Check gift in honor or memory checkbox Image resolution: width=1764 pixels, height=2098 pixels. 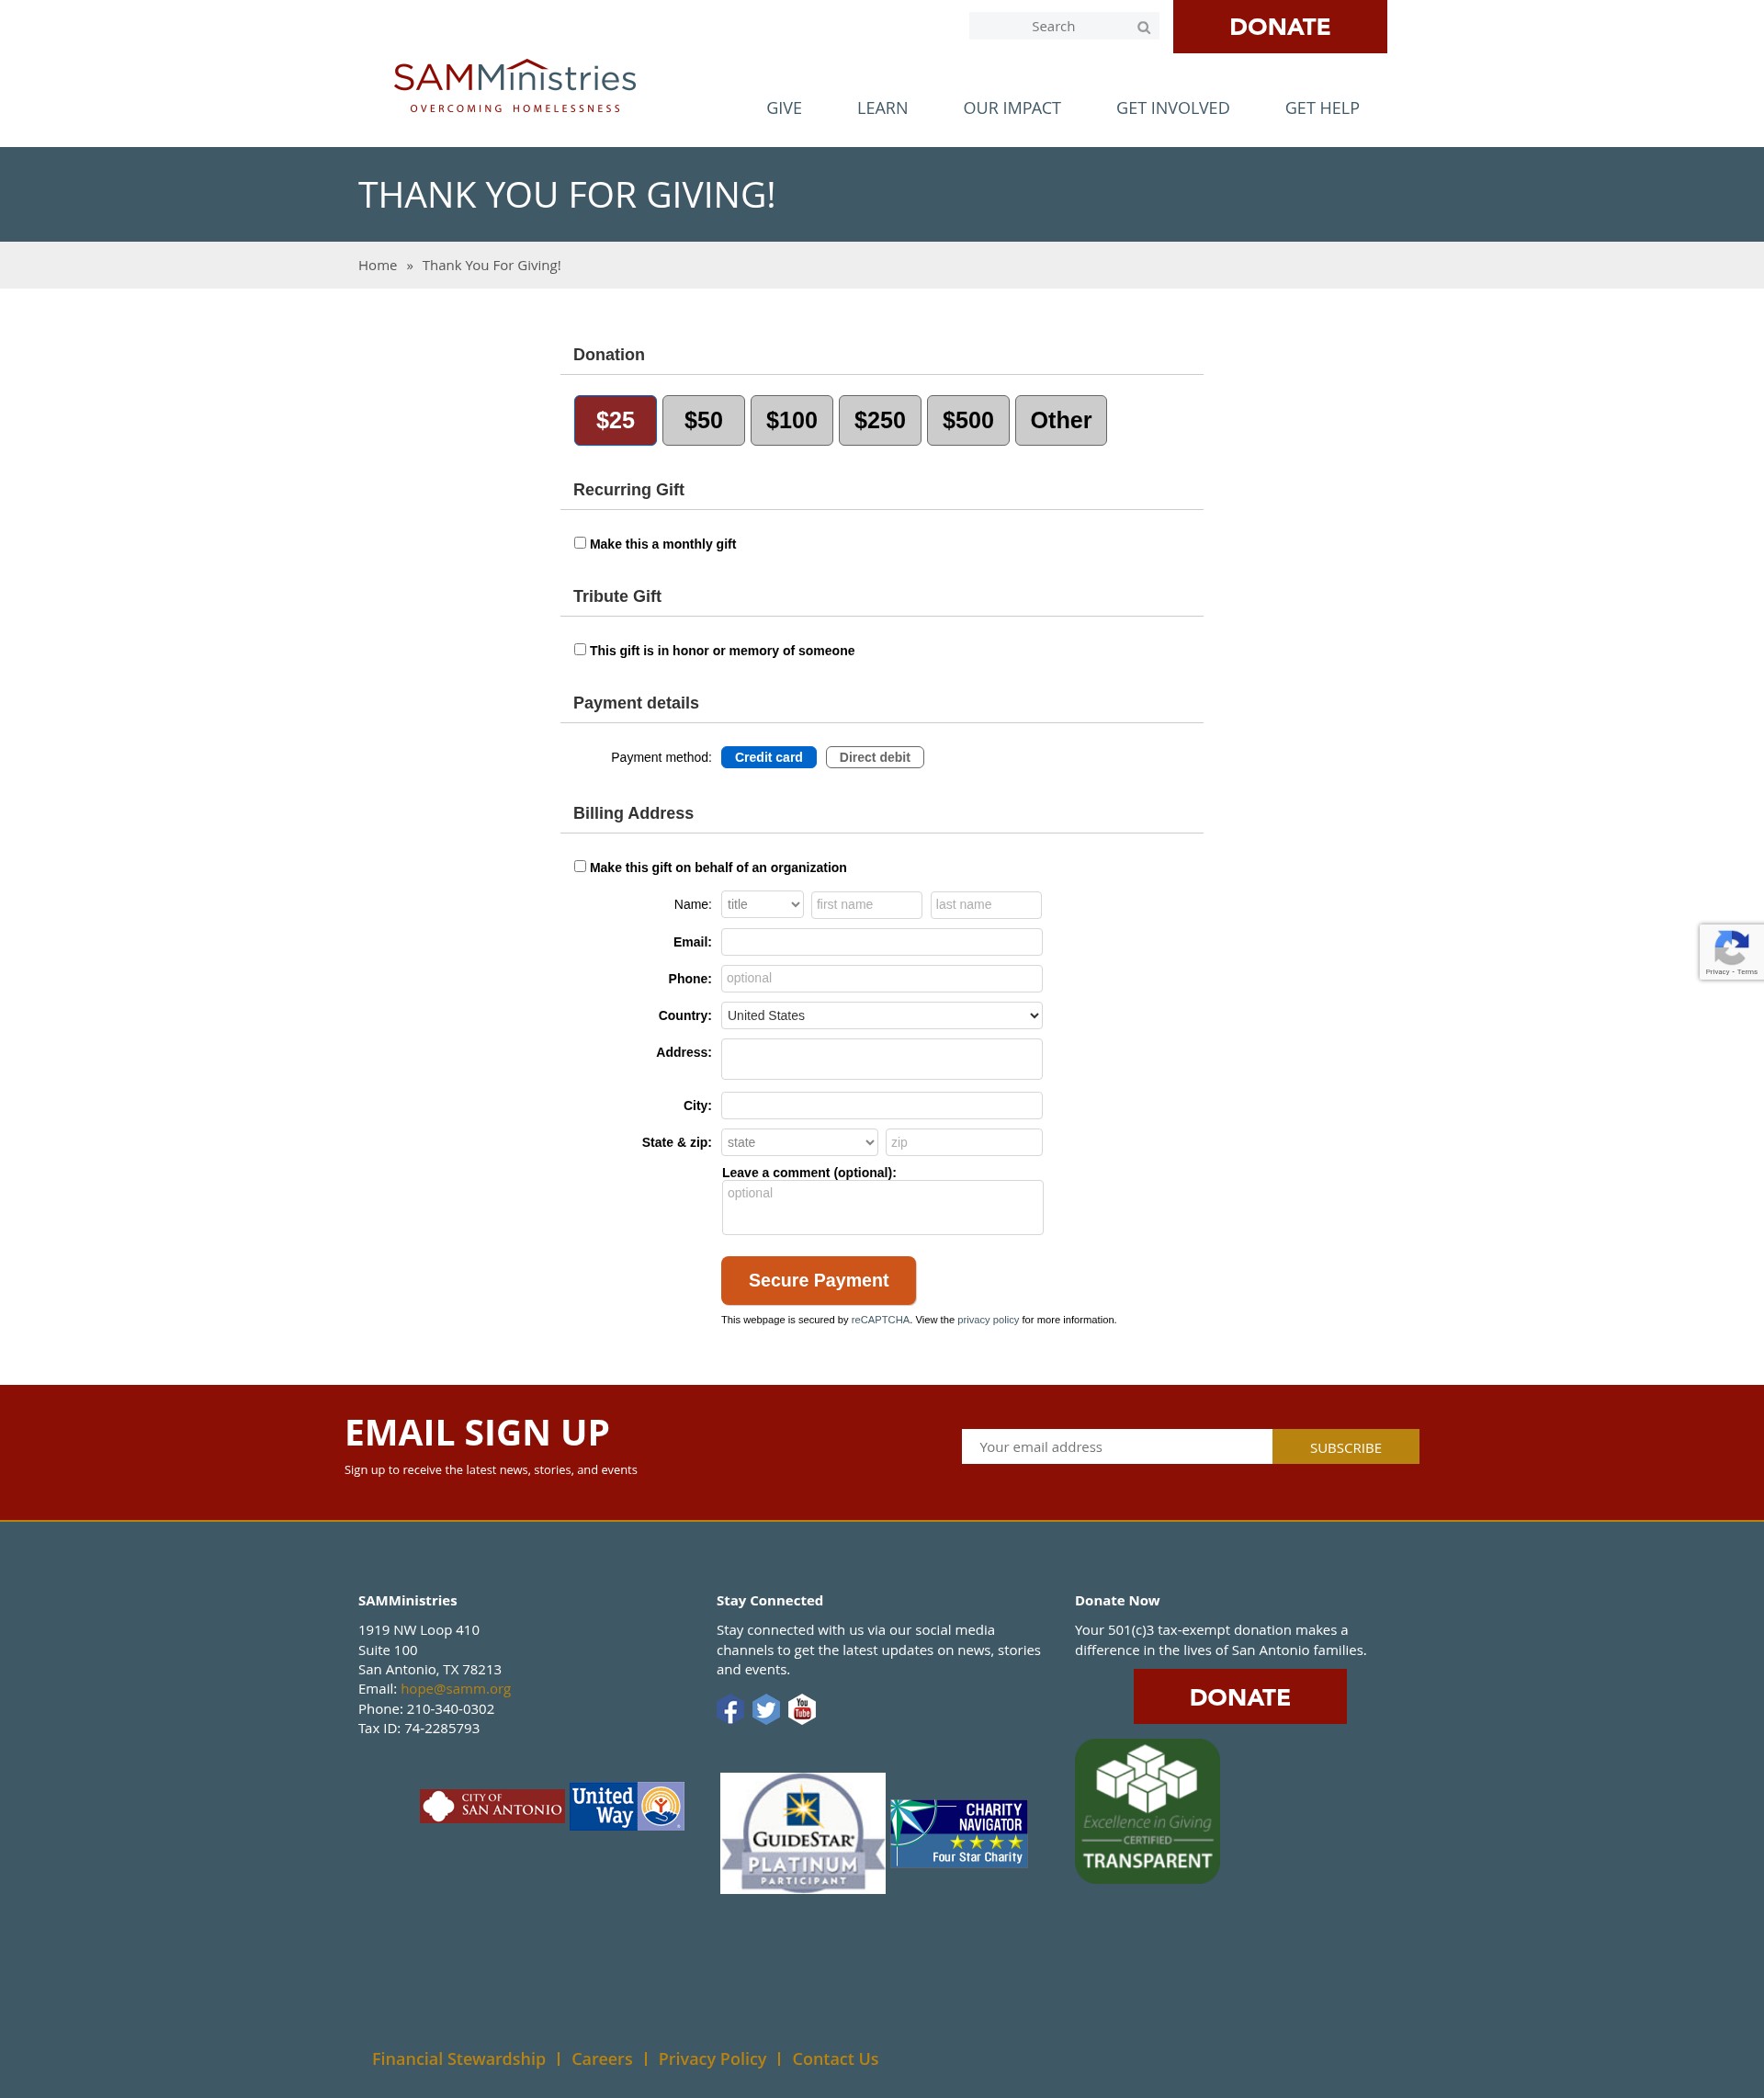(580, 649)
